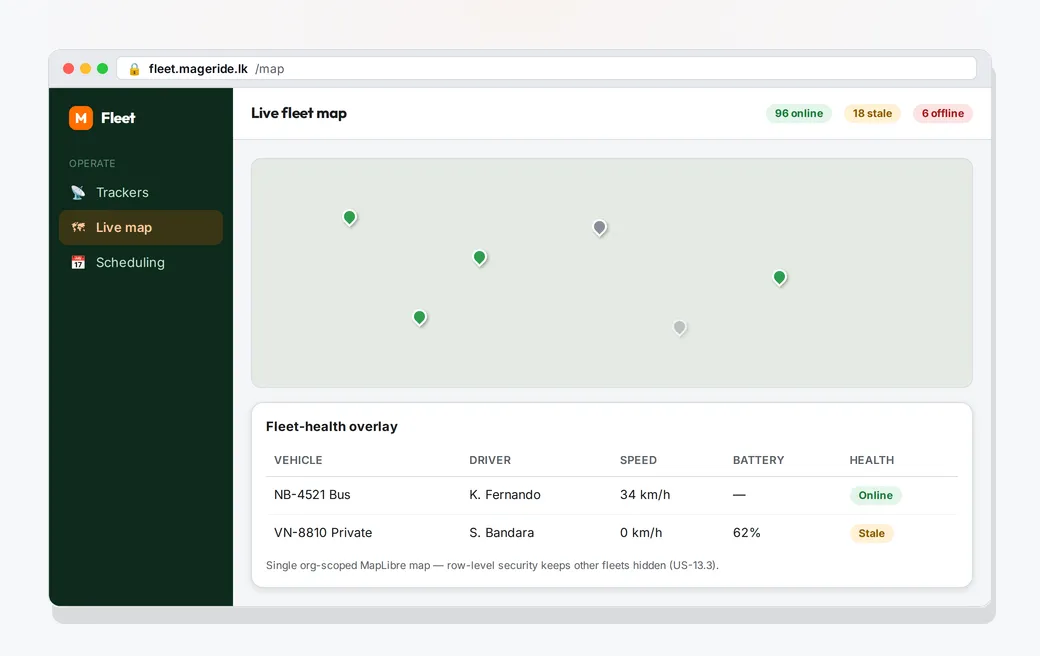
Task: Click the Live fleet map page title
Action: pos(298,113)
